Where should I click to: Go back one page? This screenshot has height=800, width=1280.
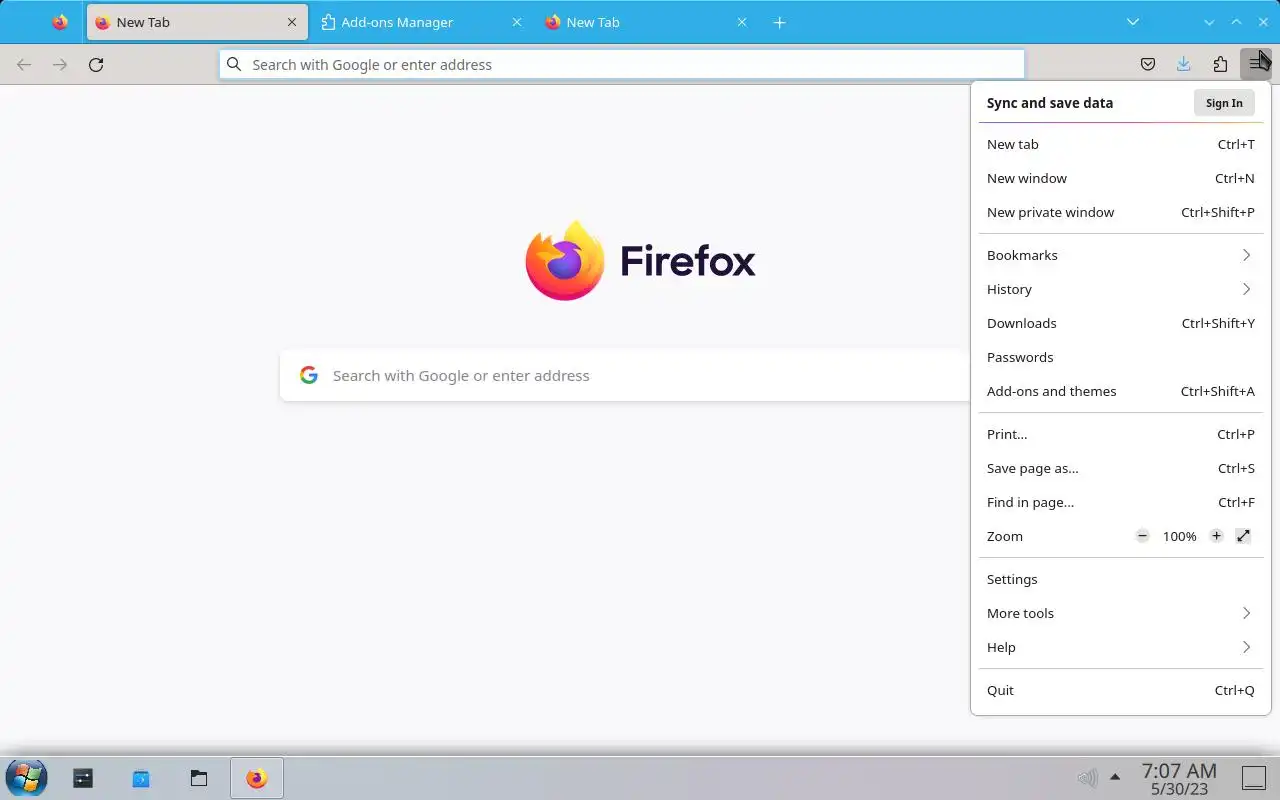24,64
